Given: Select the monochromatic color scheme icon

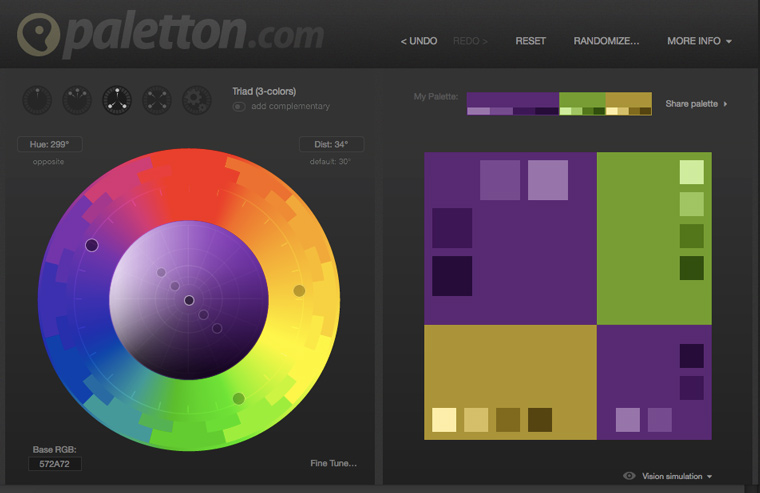Looking at the screenshot, I should (x=37, y=100).
